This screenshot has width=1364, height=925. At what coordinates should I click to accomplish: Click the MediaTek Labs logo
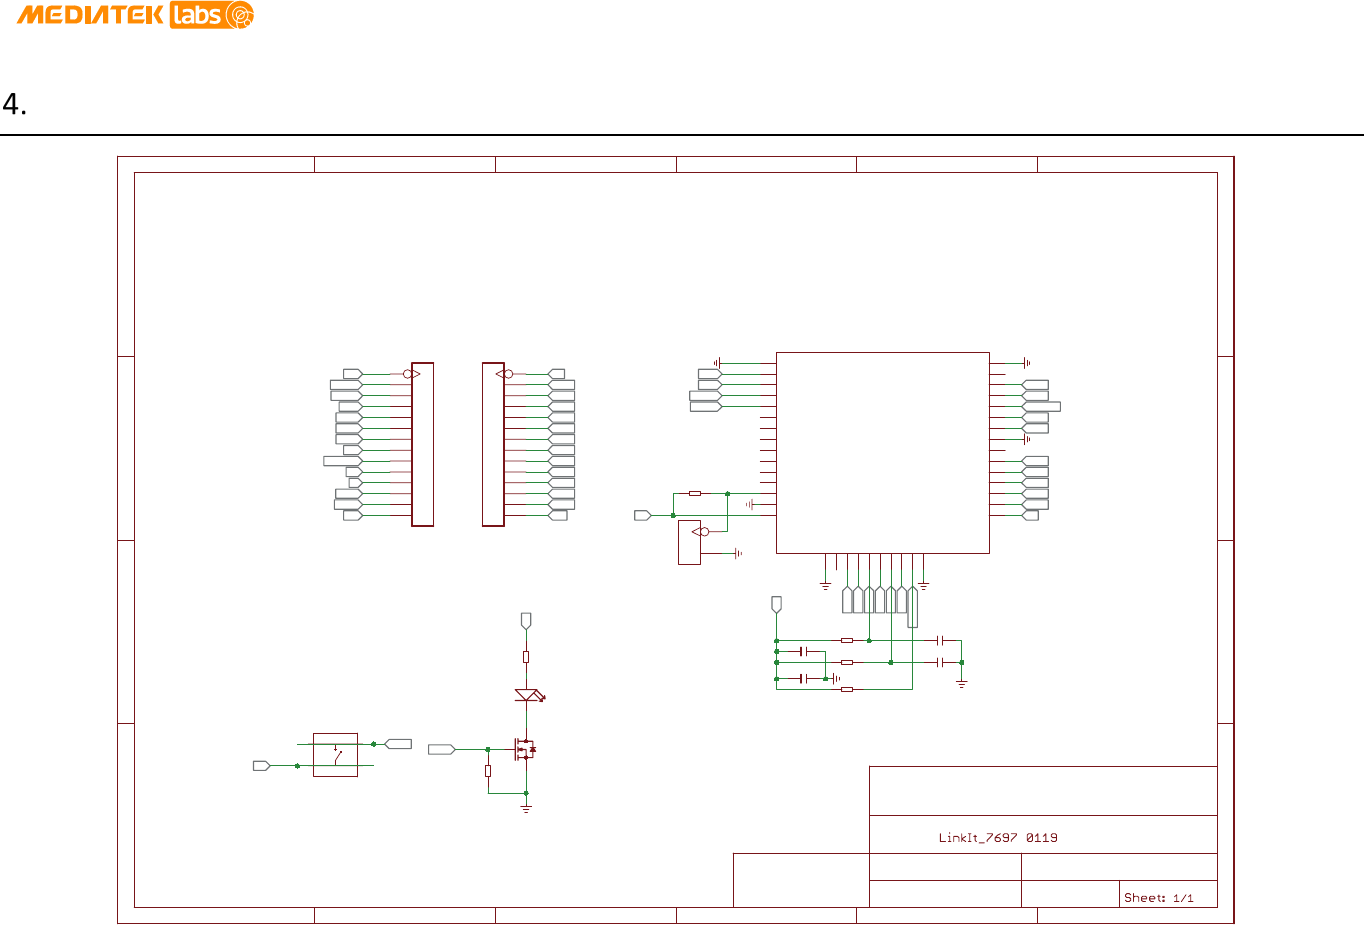point(135,15)
